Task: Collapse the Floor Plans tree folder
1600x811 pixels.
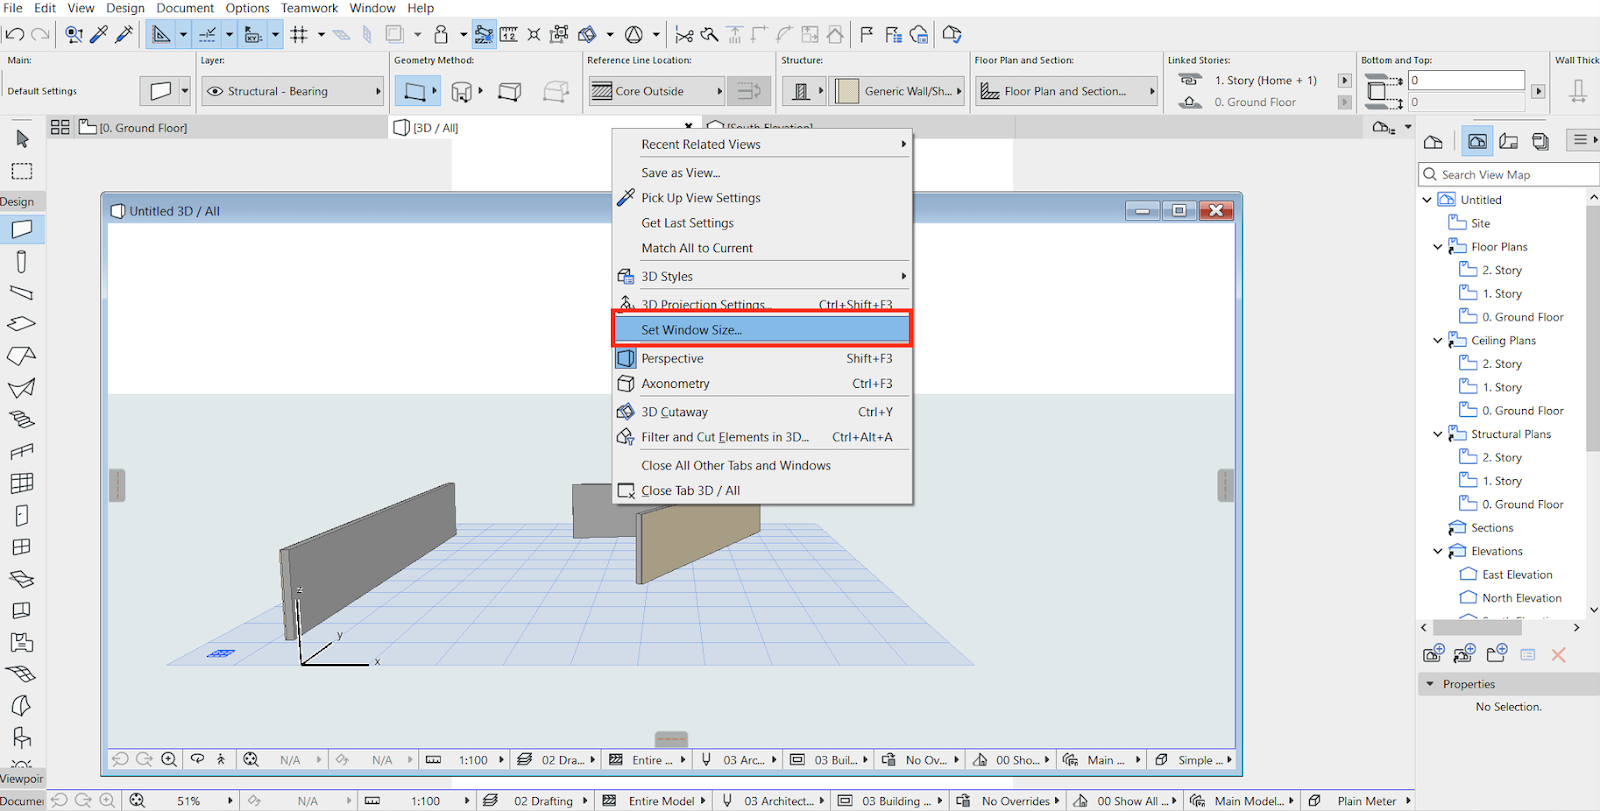Action: (x=1438, y=247)
